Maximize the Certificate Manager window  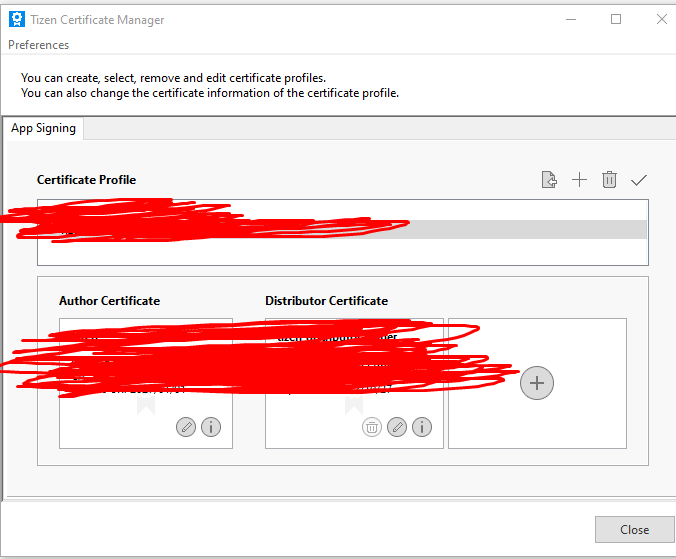click(616, 19)
